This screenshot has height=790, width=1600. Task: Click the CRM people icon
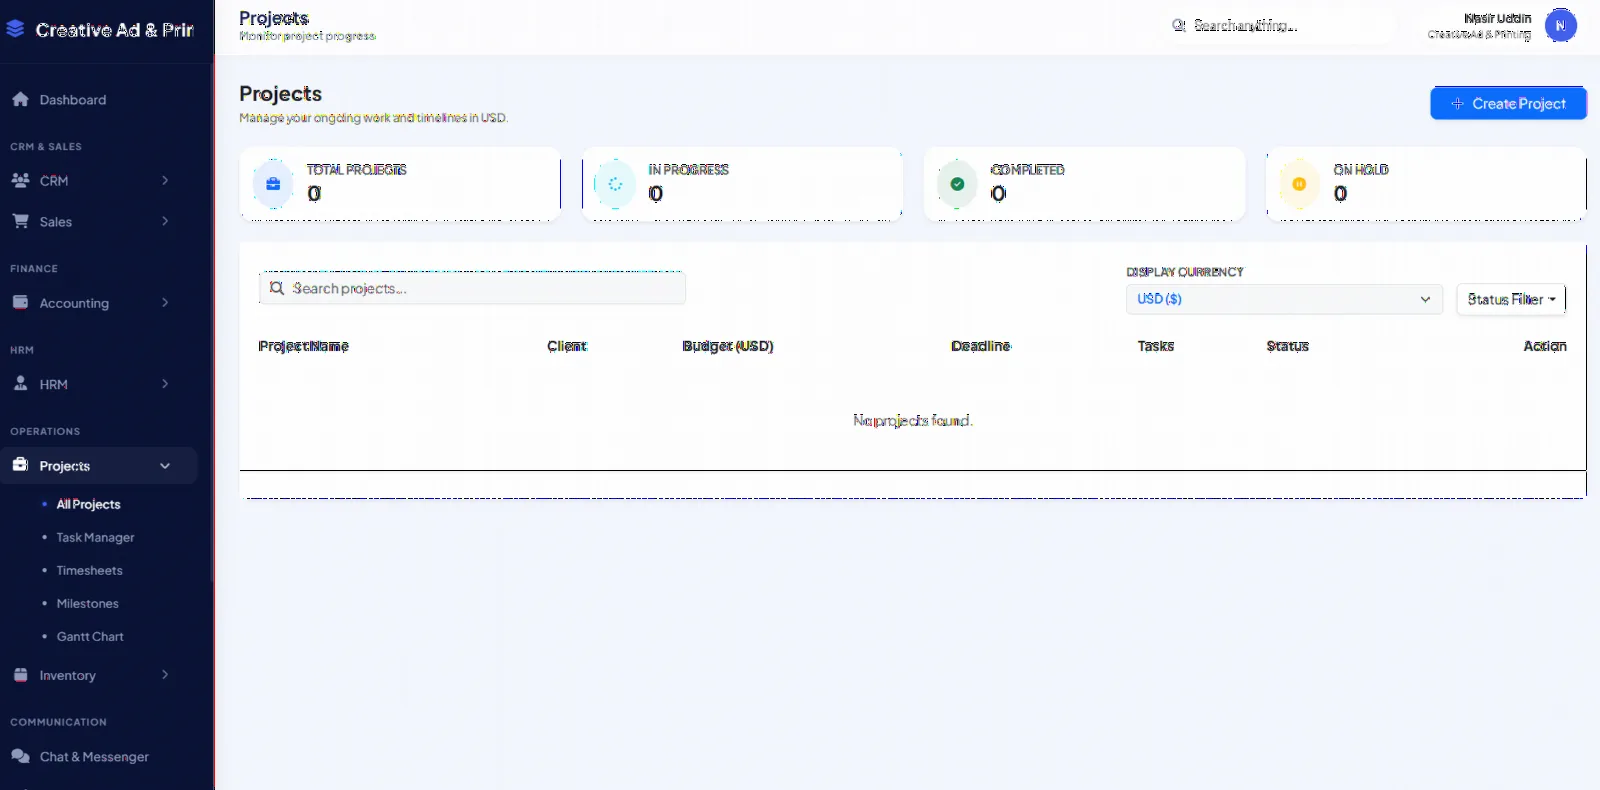[x=20, y=180]
